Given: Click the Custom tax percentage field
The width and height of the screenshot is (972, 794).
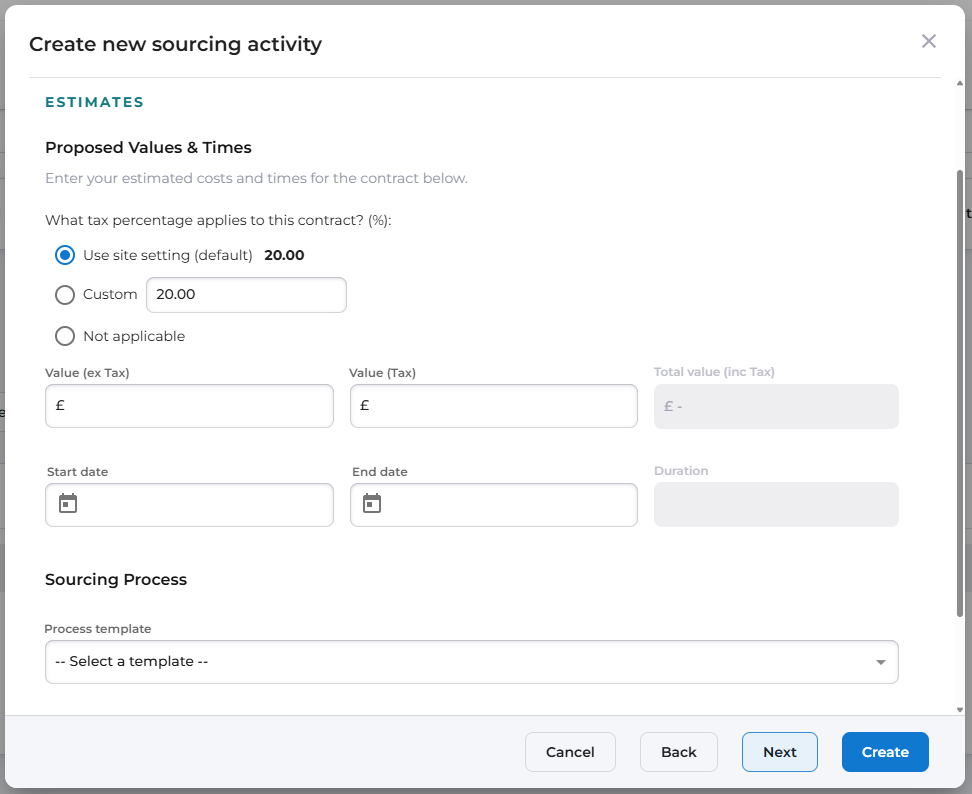Looking at the screenshot, I should 246,295.
